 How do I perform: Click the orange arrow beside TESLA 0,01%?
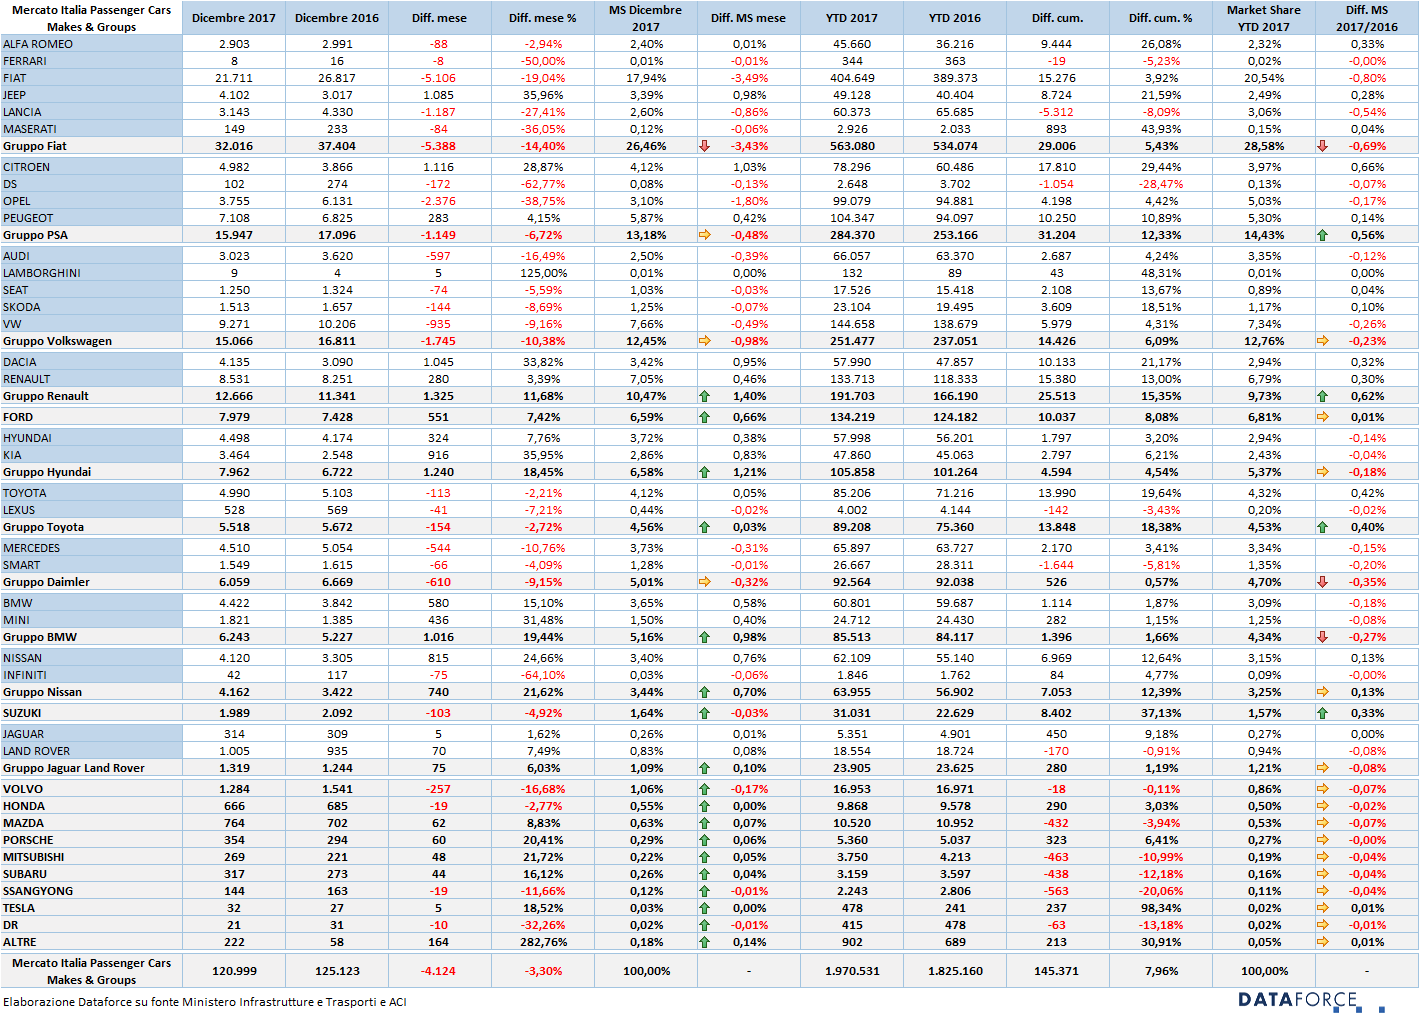1322,908
